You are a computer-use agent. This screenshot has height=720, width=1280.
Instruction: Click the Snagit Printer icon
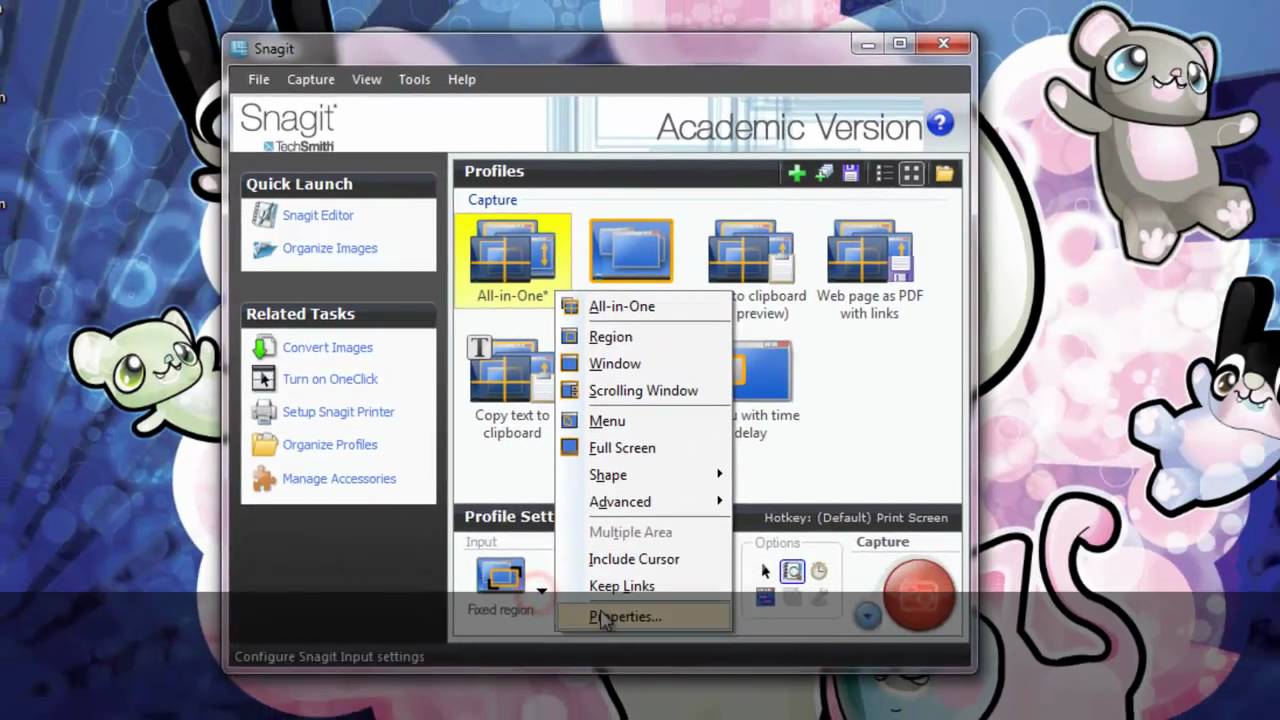coord(264,412)
